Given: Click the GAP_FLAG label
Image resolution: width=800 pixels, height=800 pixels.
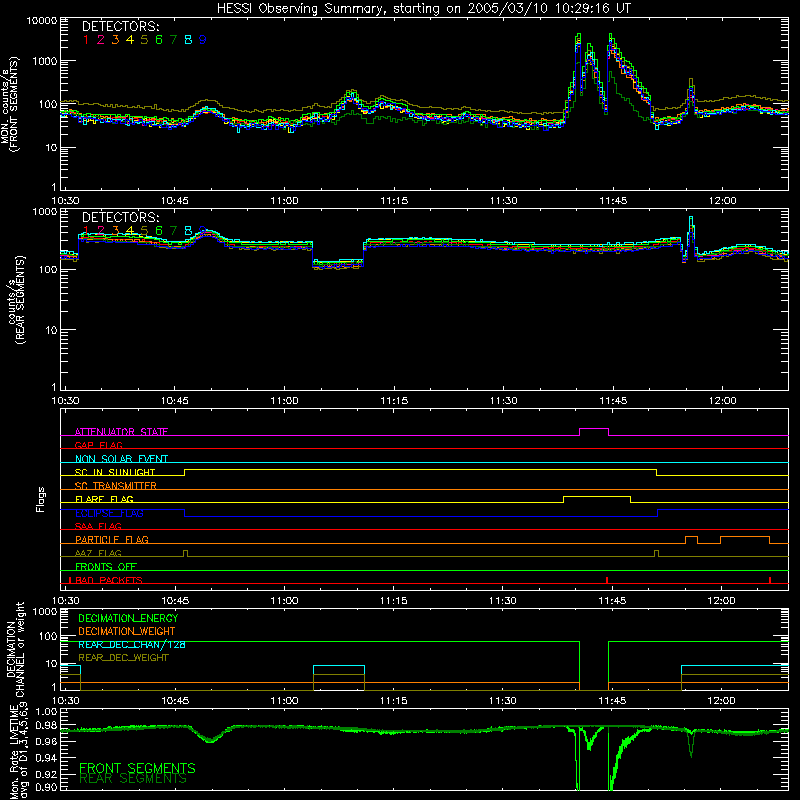Looking at the screenshot, I should click(98, 445).
